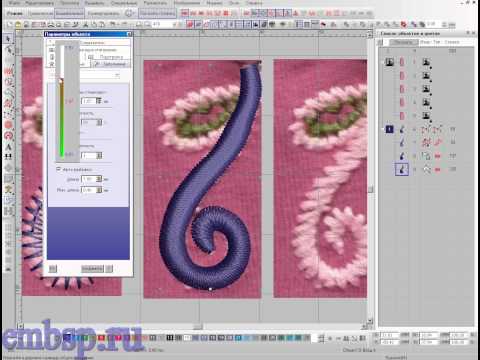This screenshot has width=480, height=360.
Task: Click the spinner of the last dialog length field
Action: click(99, 190)
